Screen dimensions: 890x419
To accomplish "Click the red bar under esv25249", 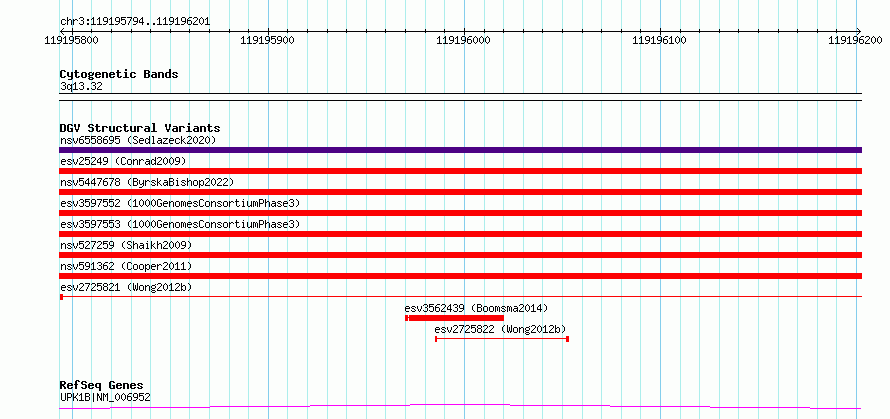I will (x=460, y=171).
